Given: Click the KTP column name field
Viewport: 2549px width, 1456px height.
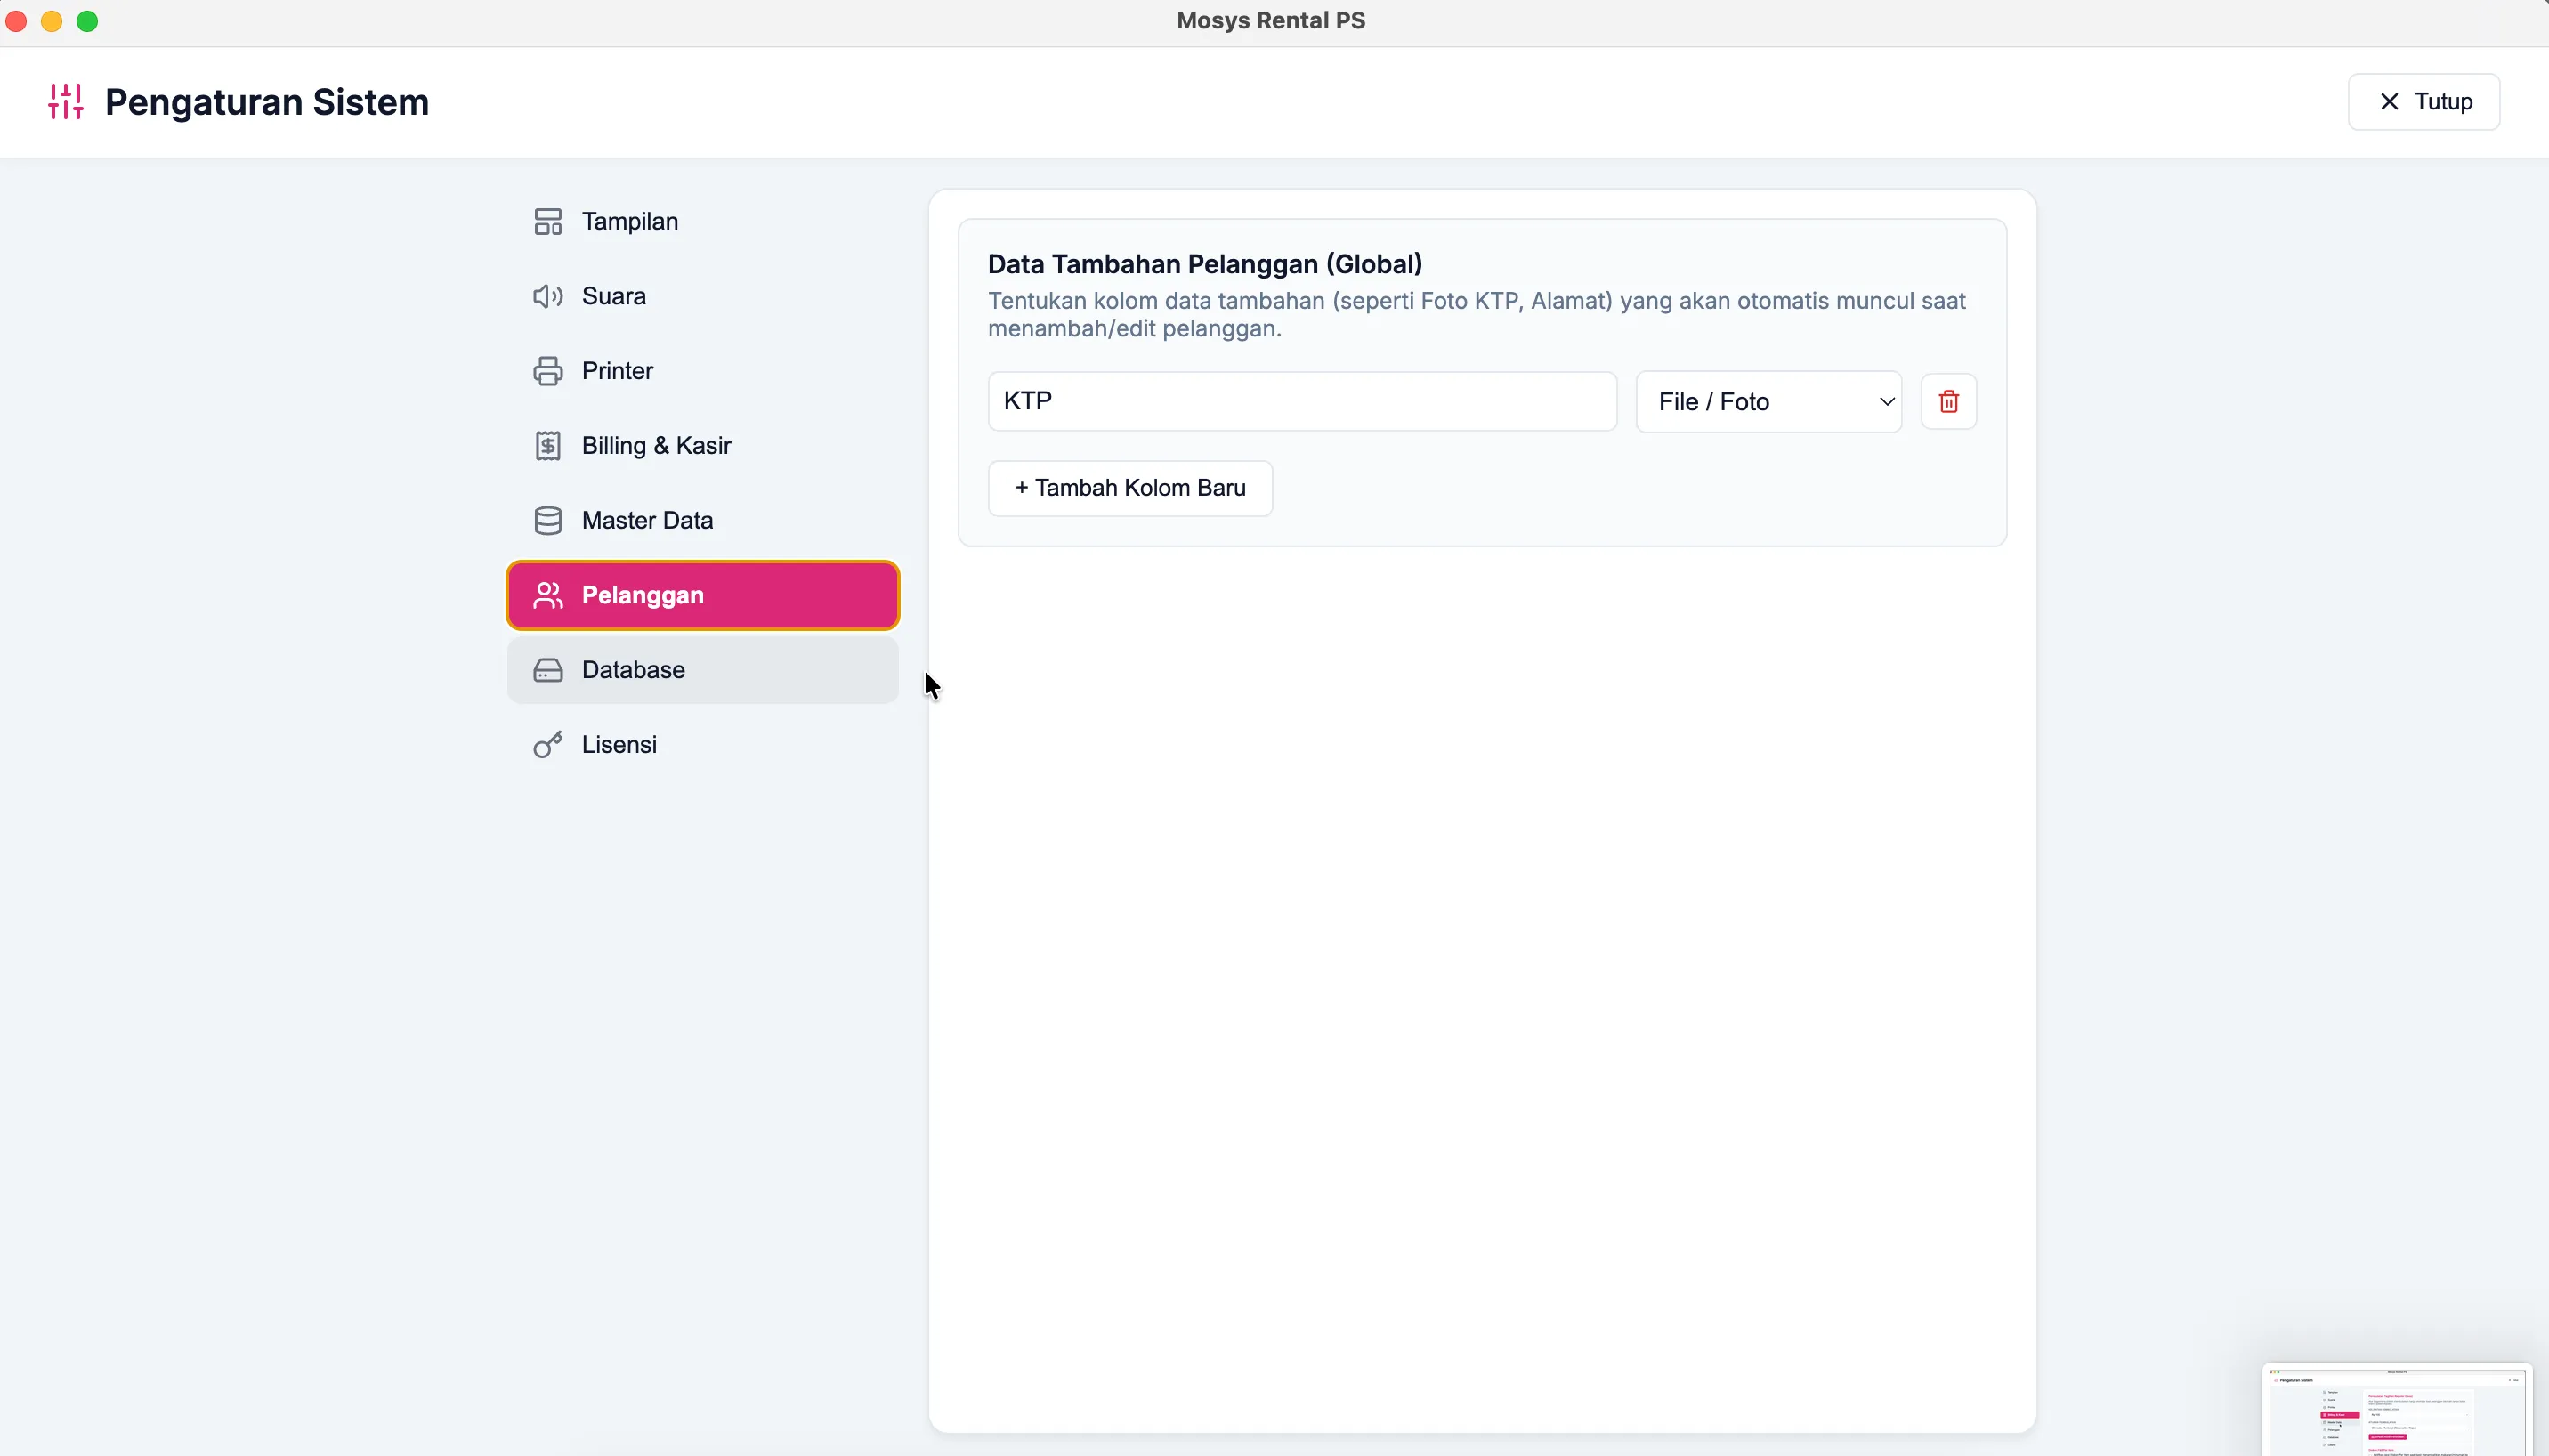Looking at the screenshot, I should (1302, 401).
